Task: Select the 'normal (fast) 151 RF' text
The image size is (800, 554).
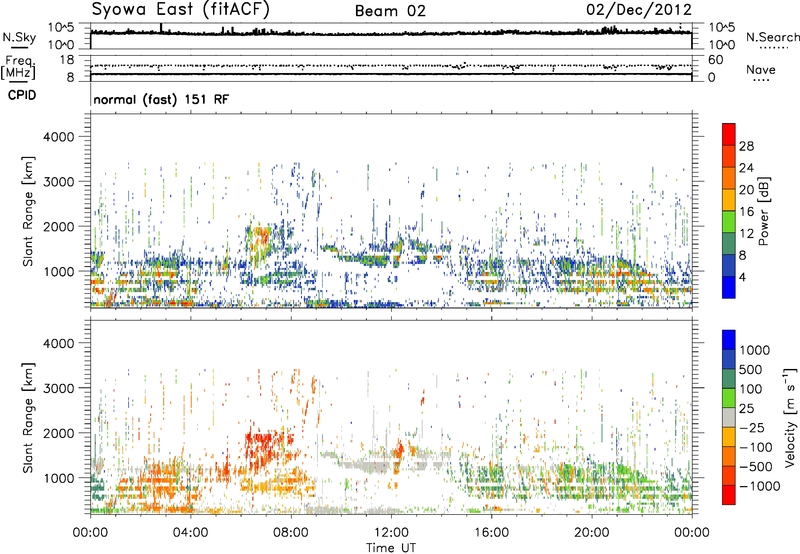Action: click(x=161, y=99)
